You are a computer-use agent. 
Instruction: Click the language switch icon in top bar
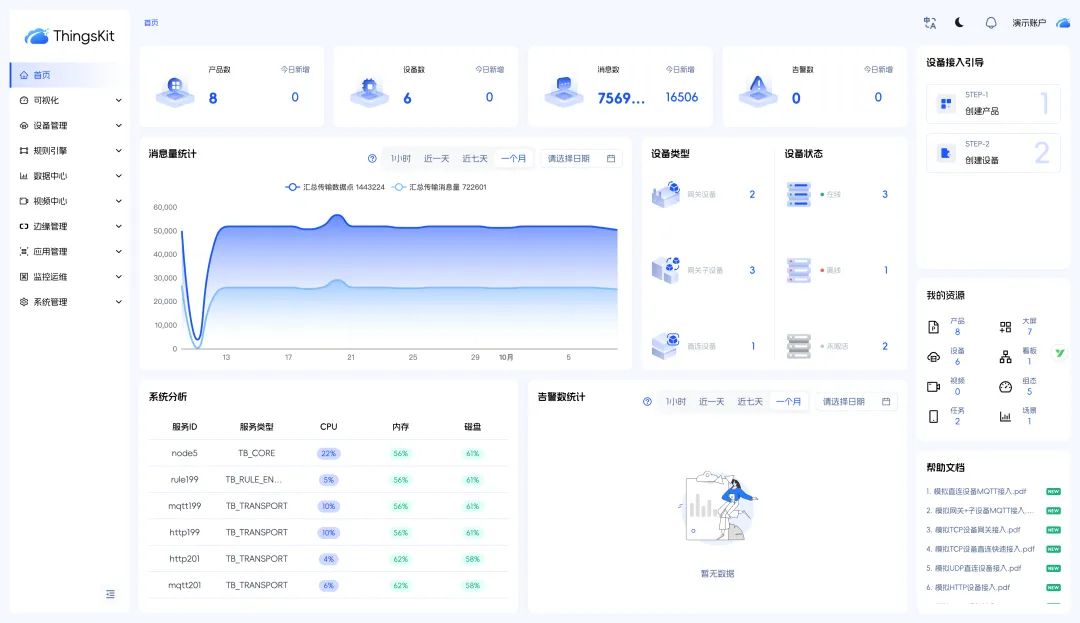929,22
